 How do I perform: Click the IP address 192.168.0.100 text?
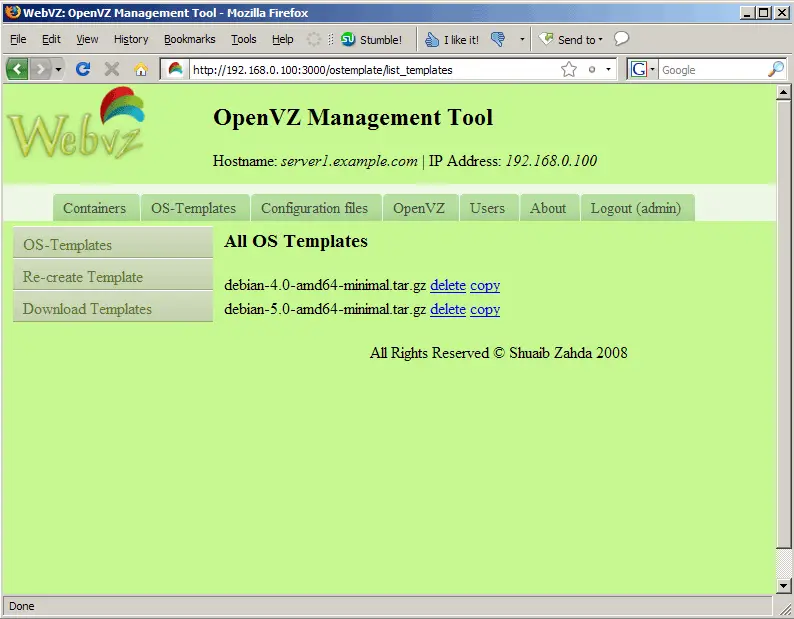pos(551,161)
